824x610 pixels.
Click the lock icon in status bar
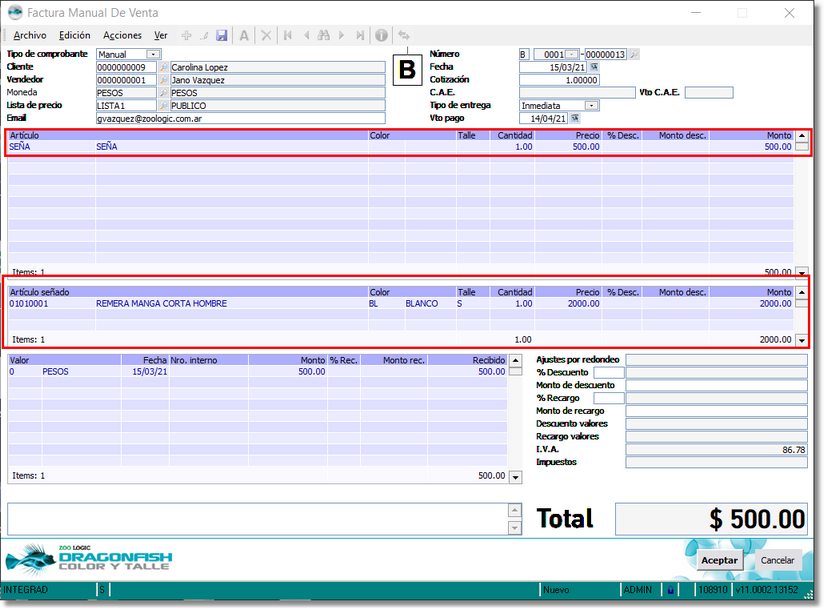pos(670,590)
